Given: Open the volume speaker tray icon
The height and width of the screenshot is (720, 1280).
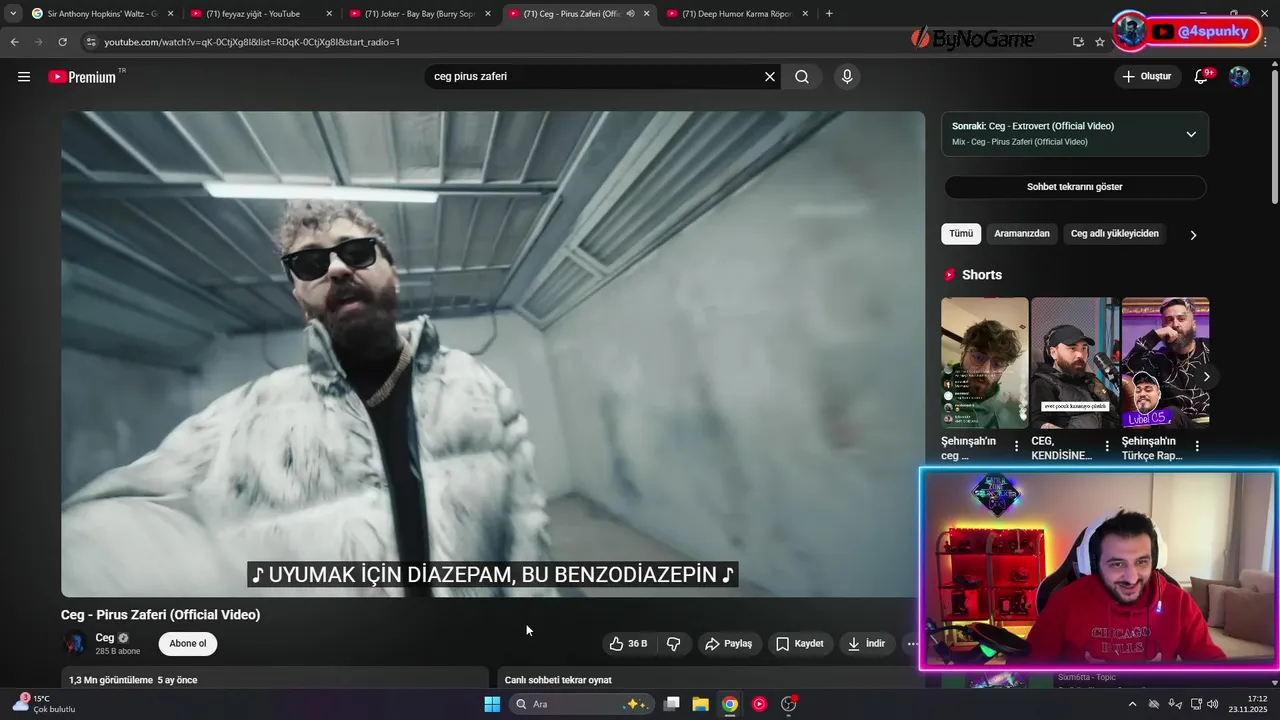Looking at the screenshot, I should pos(1215,704).
